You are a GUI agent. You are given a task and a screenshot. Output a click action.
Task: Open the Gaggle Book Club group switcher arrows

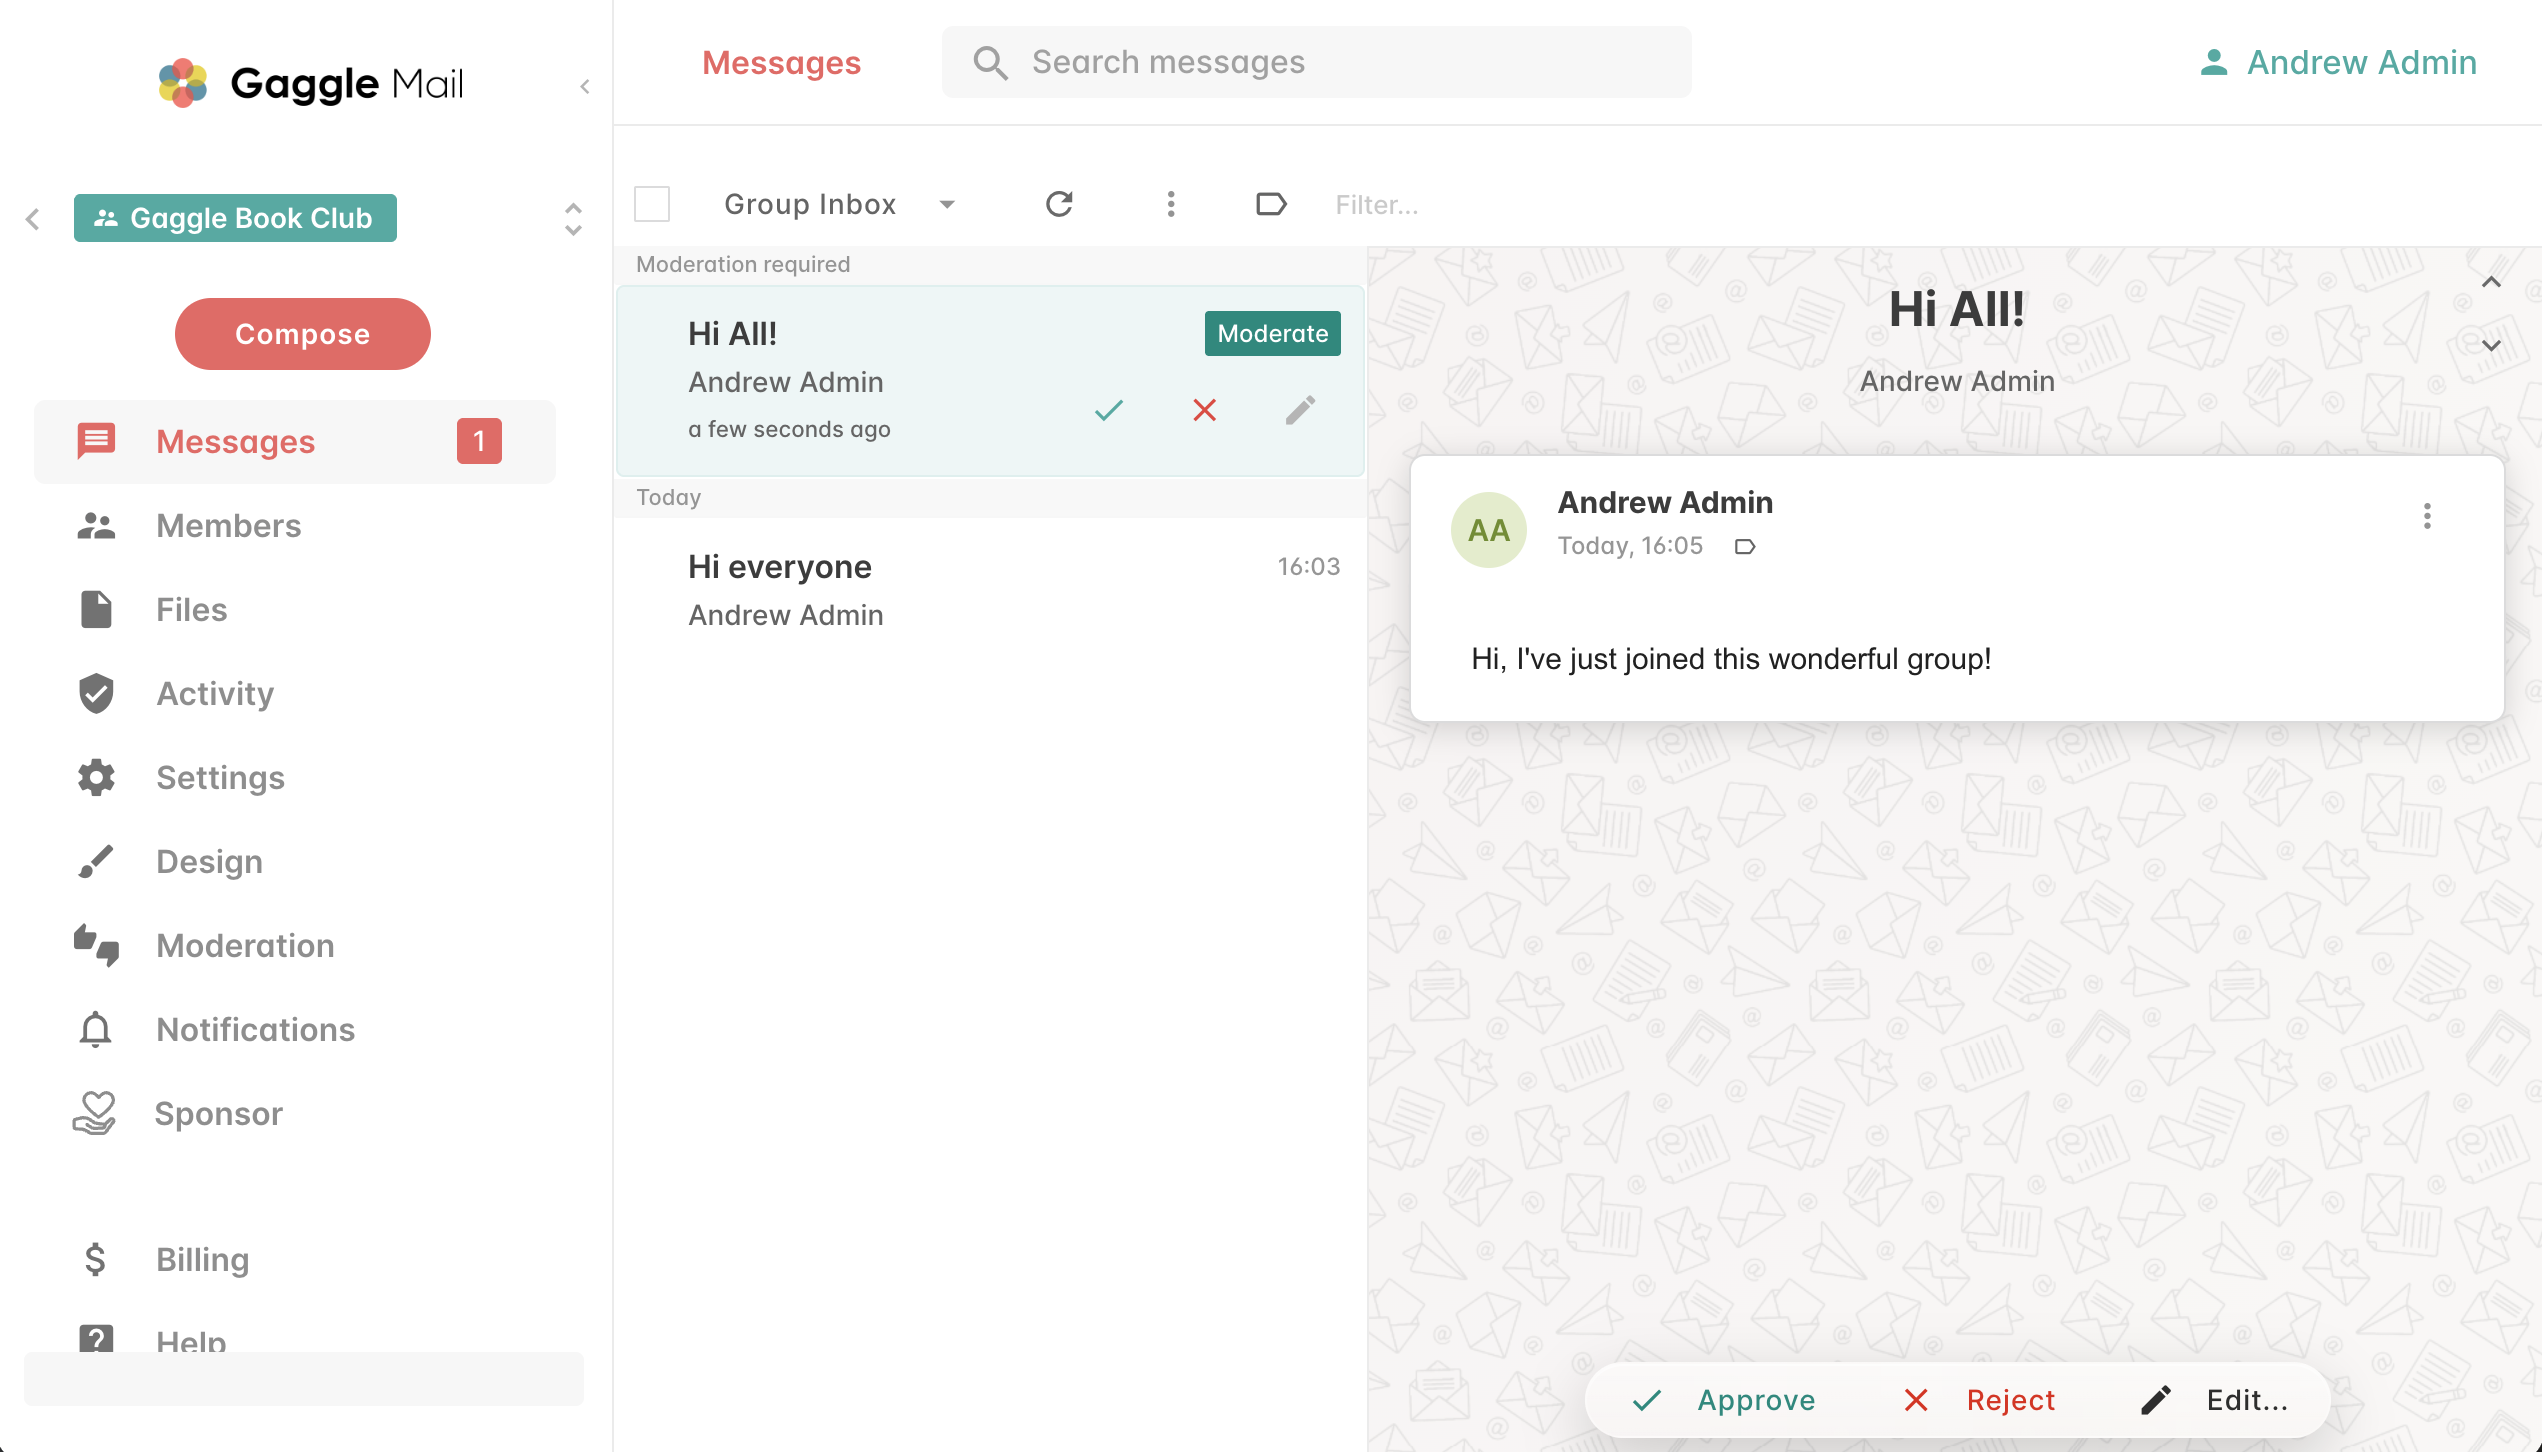pos(573,218)
